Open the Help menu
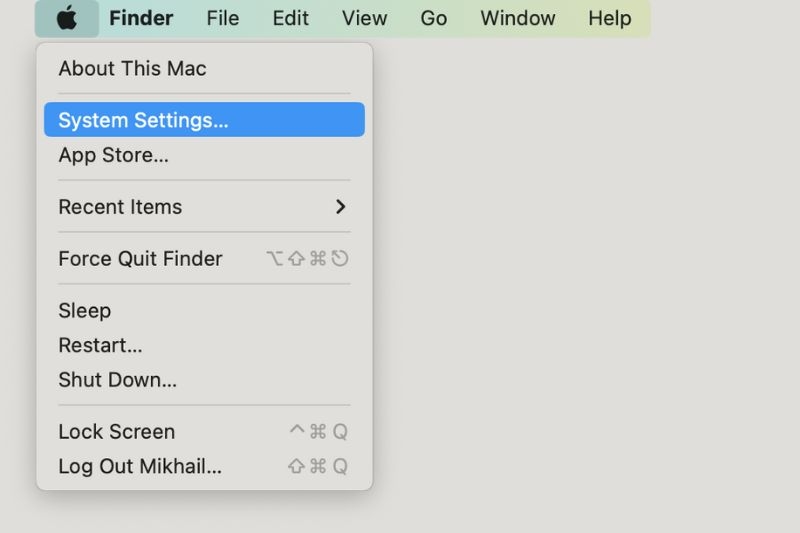This screenshot has height=533, width=800. (x=609, y=18)
